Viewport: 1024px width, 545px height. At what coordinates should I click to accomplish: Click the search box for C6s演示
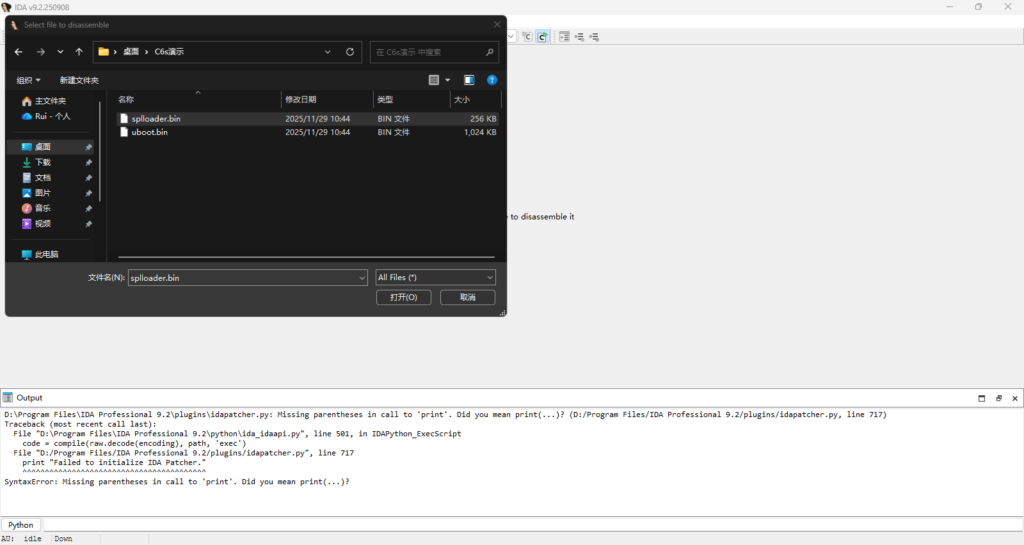coord(428,52)
